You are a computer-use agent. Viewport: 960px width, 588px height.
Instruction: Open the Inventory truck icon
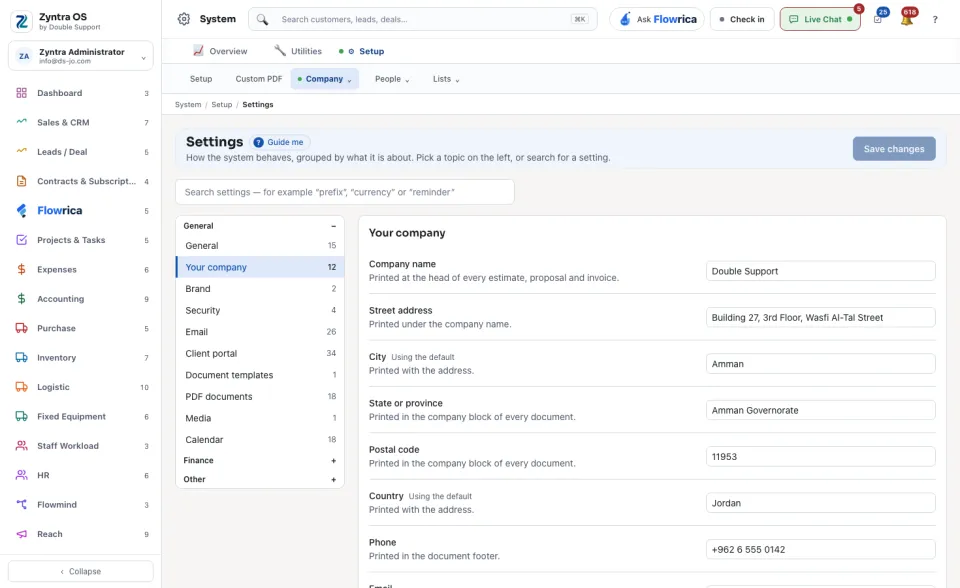click(21, 358)
